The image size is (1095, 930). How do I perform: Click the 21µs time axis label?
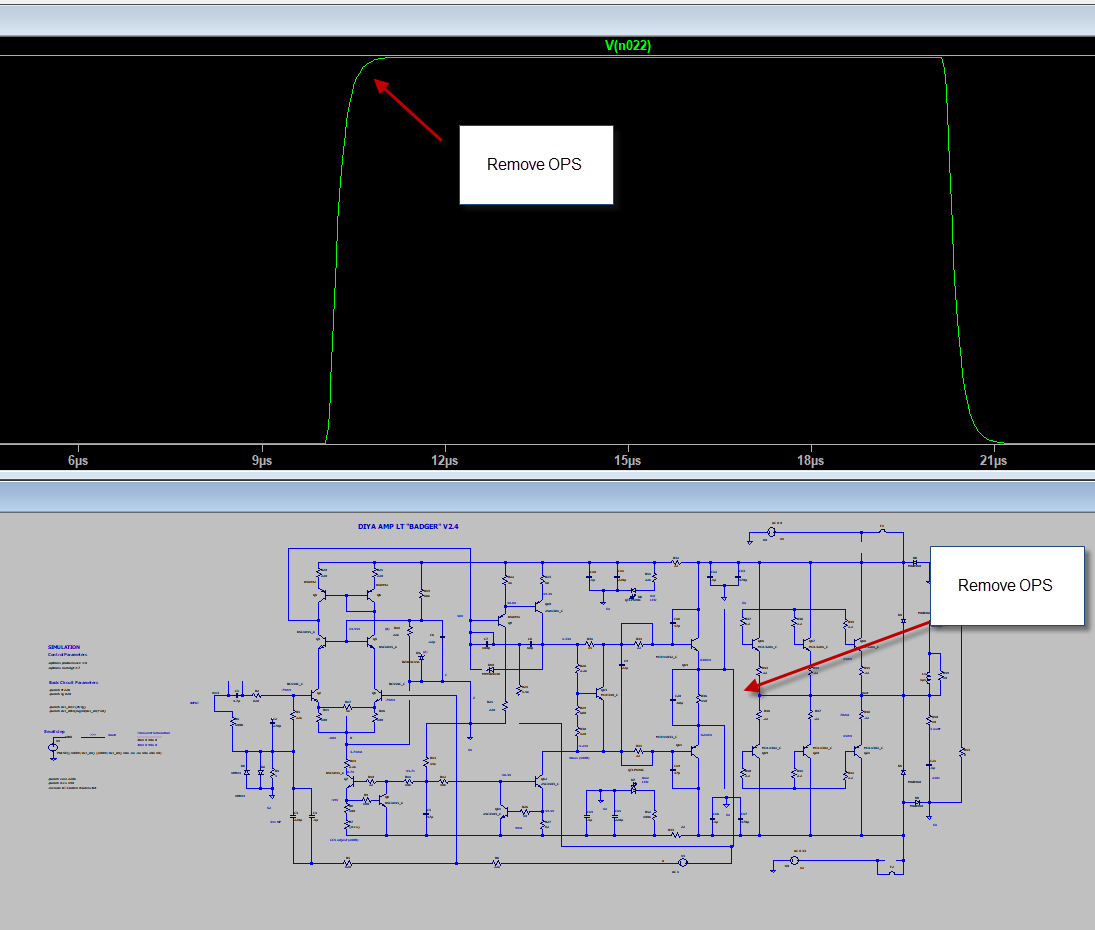(x=994, y=461)
